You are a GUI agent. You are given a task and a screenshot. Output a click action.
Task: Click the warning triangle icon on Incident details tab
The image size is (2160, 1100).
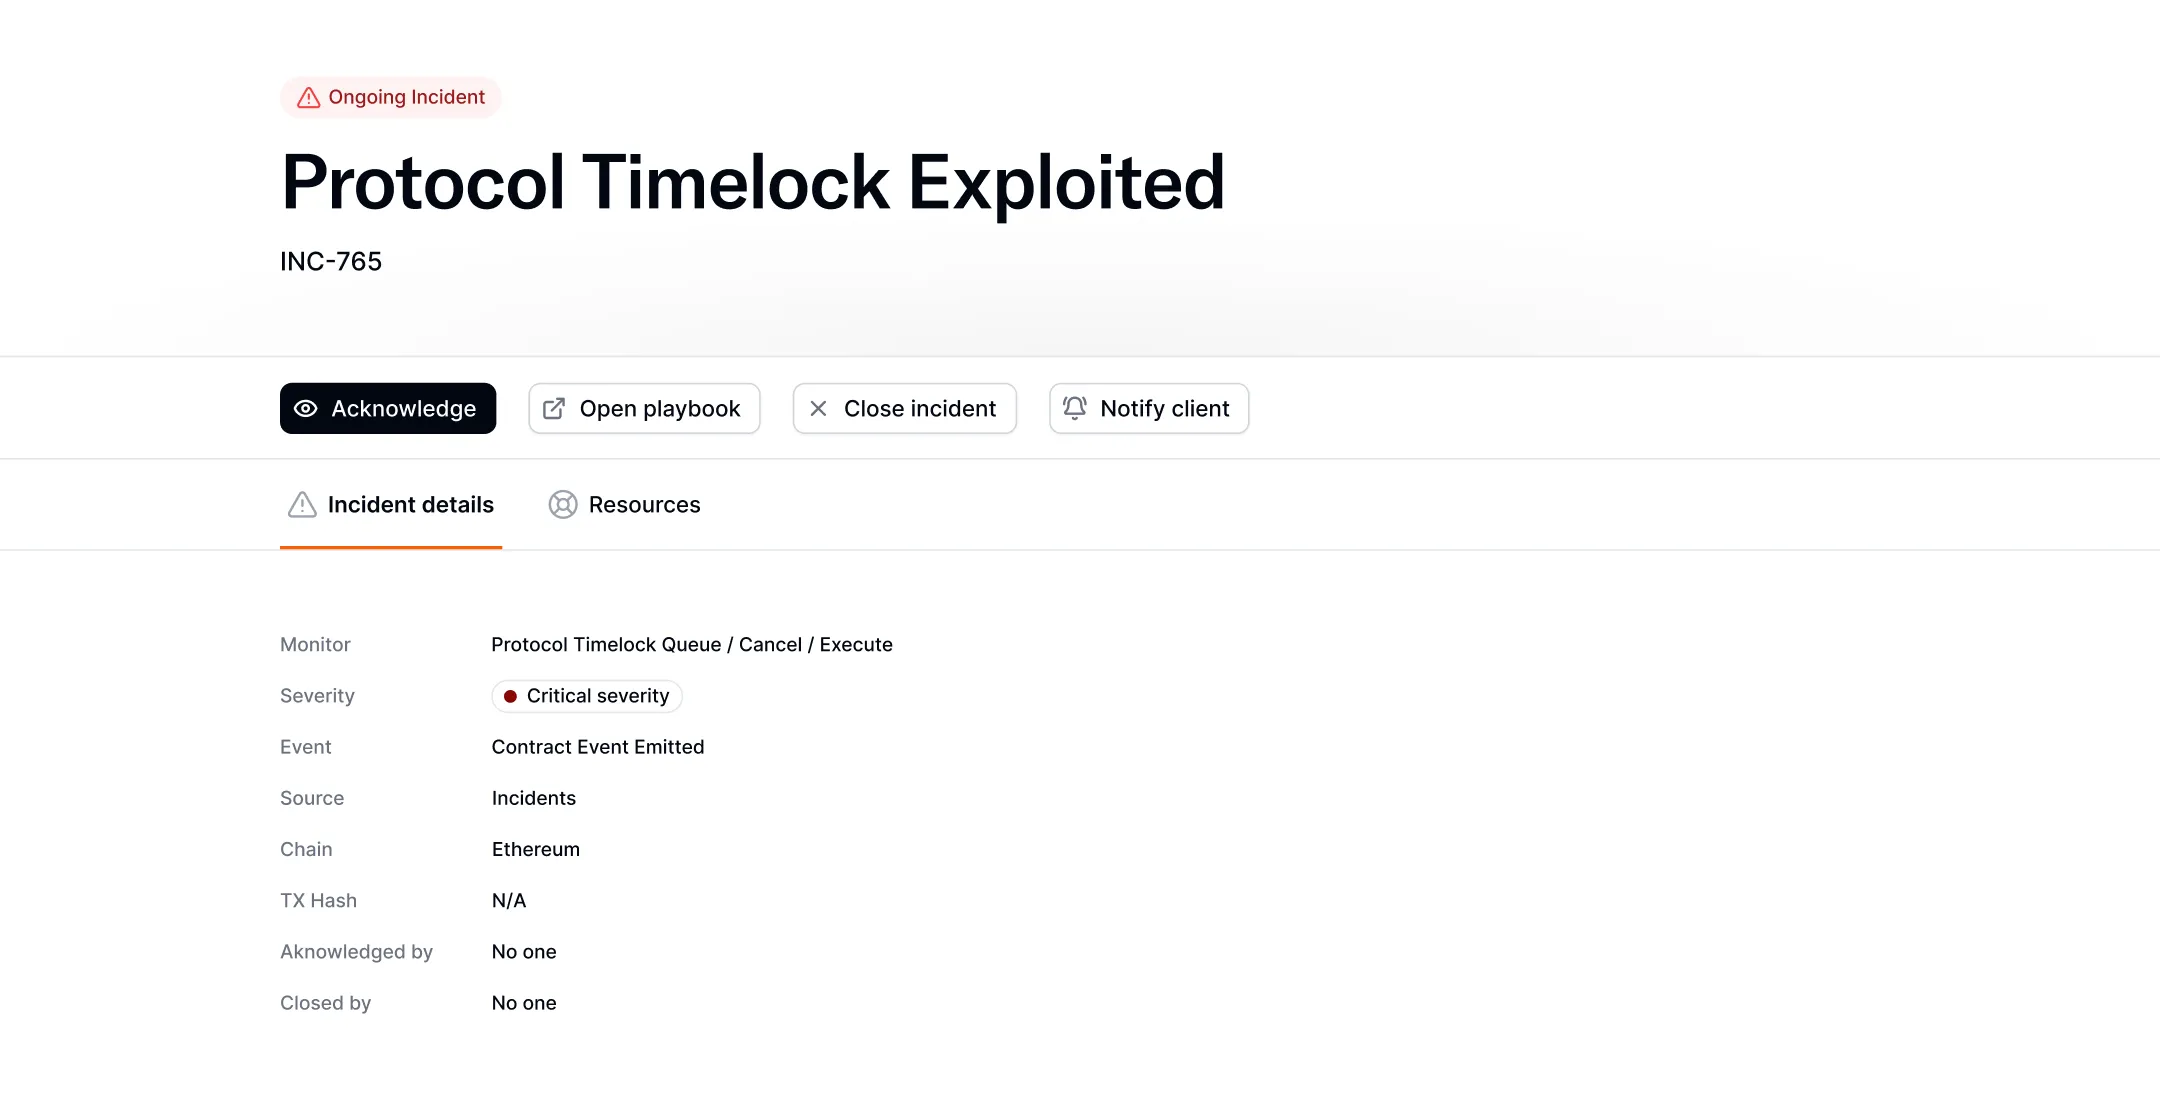pyautogui.click(x=302, y=505)
